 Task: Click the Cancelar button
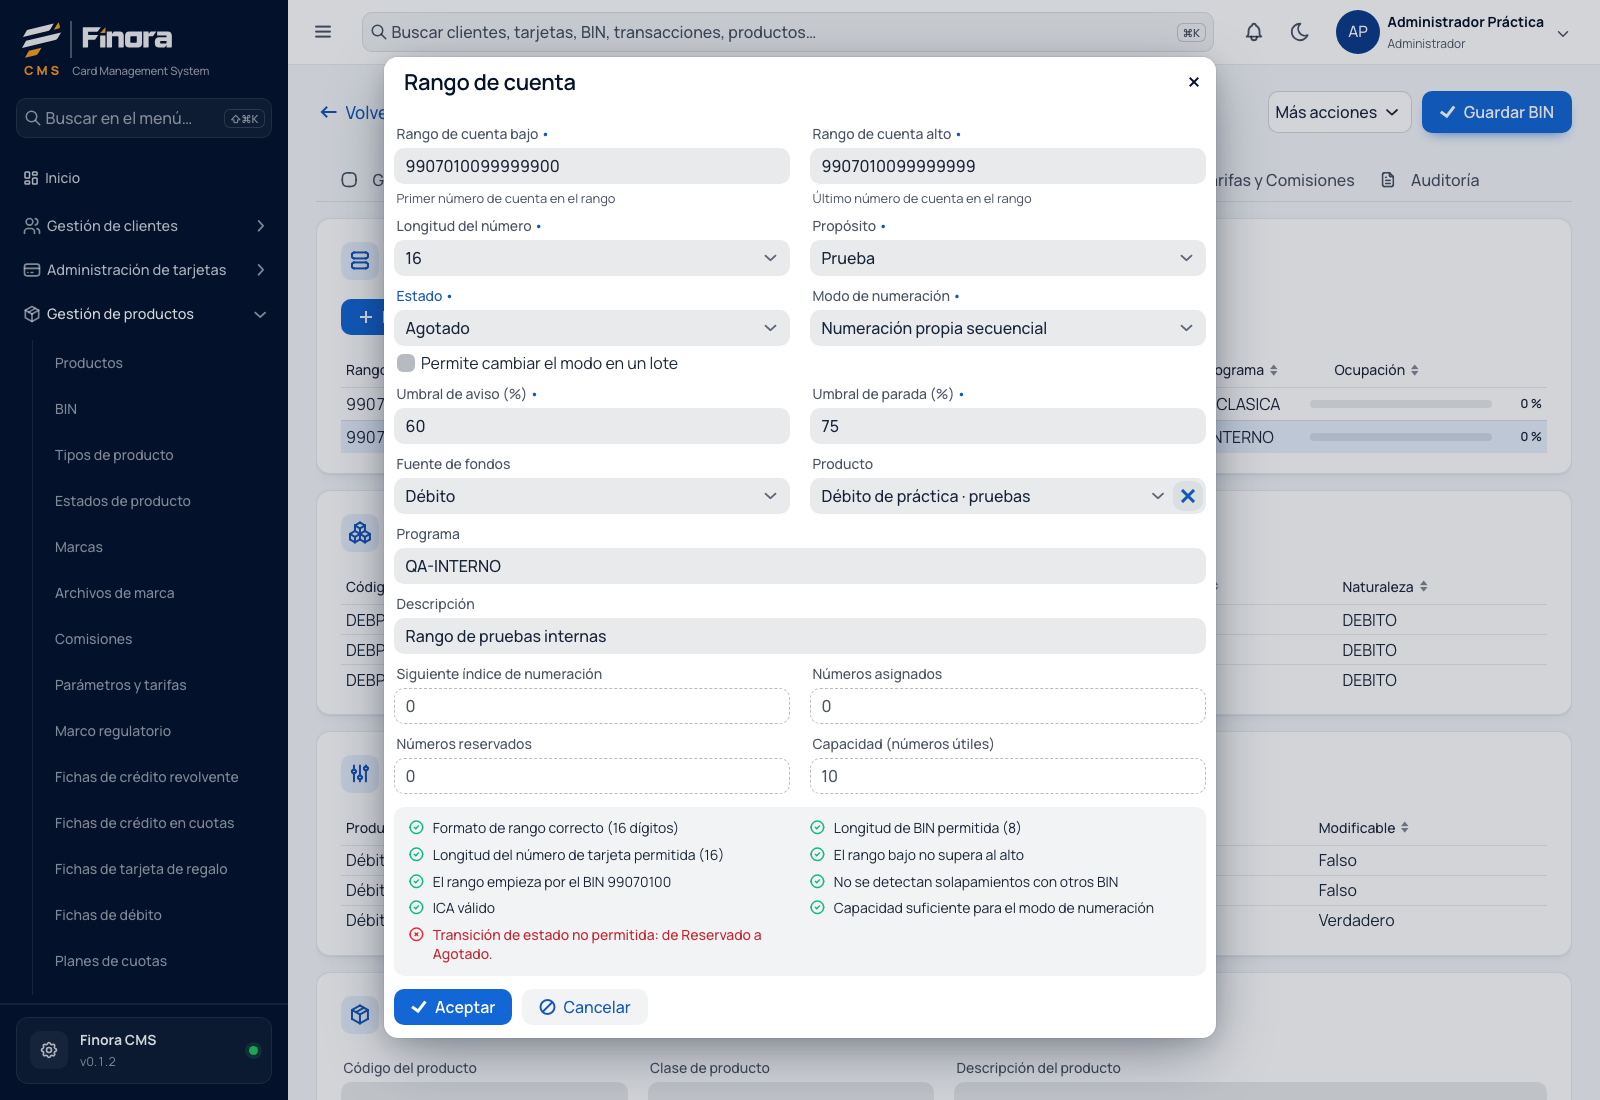point(585,1007)
